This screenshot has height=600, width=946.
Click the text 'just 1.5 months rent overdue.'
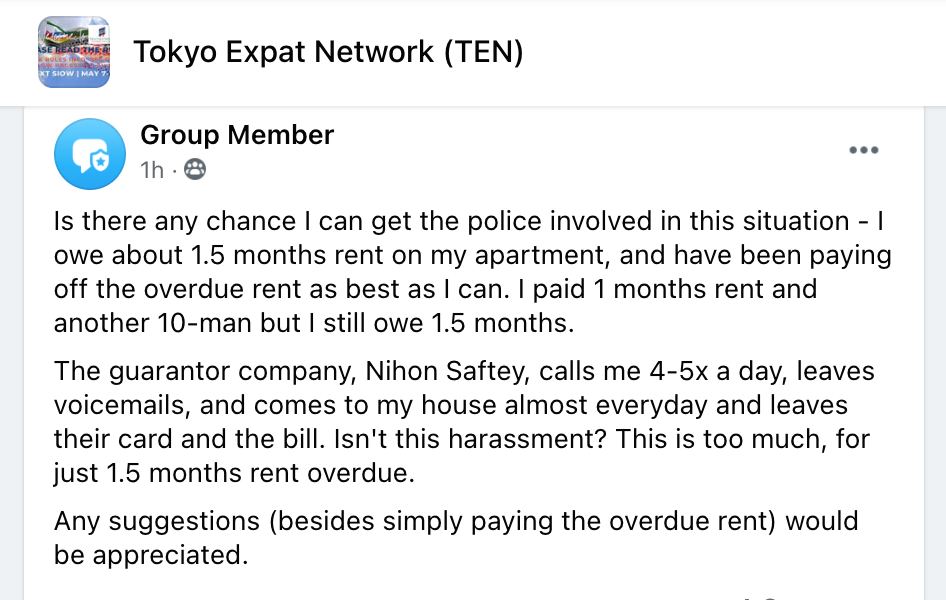[234, 474]
